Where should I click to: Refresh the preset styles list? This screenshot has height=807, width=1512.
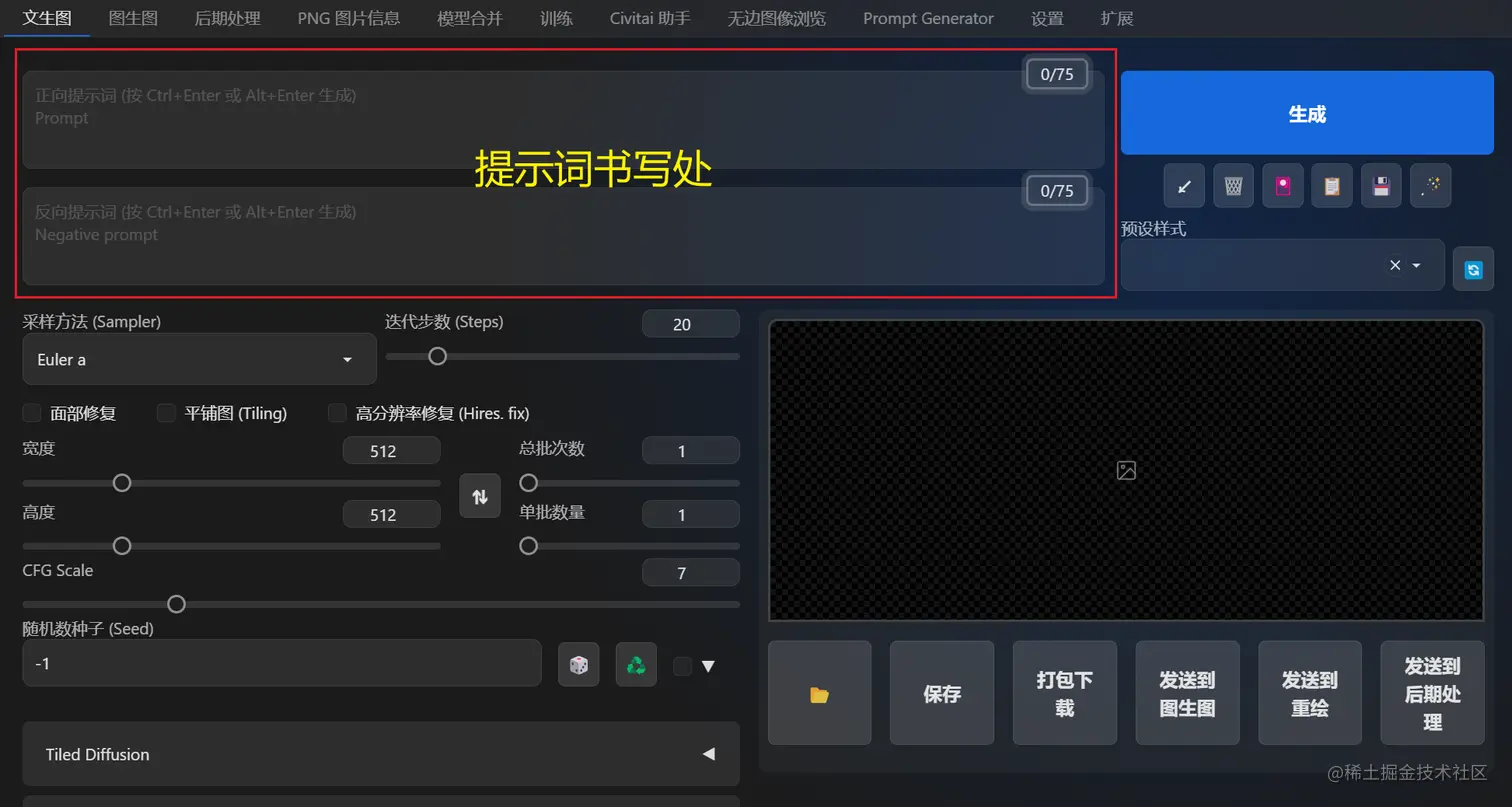pos(1473,269)
